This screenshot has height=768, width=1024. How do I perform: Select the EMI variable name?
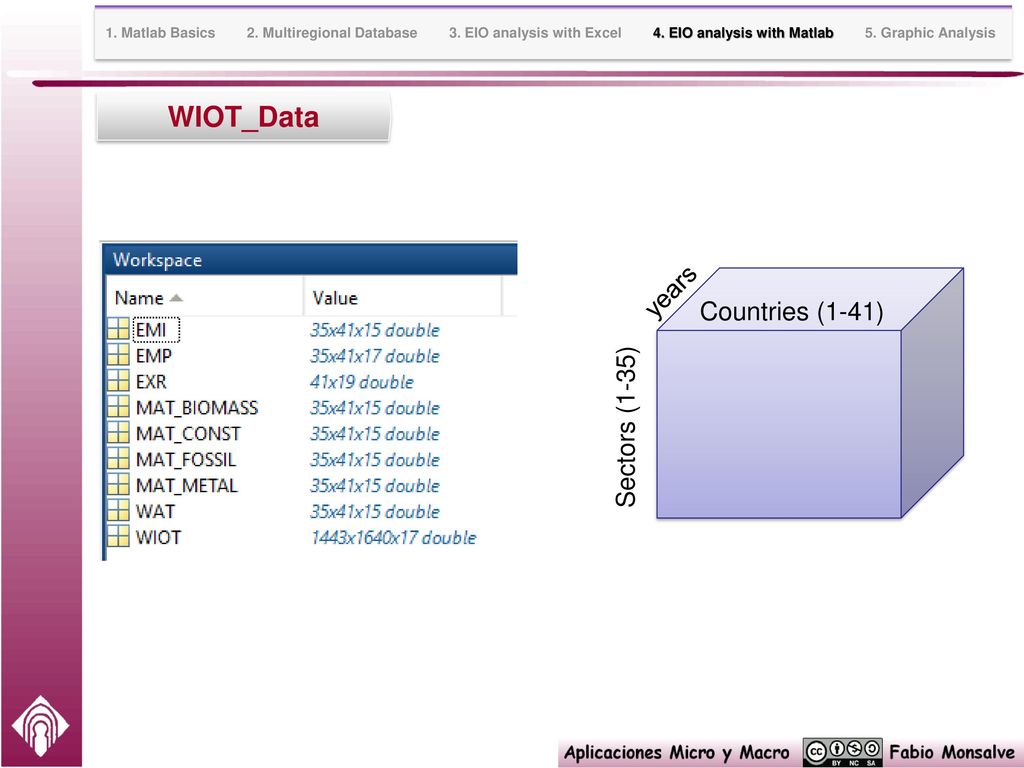click(x=152, y=330)
